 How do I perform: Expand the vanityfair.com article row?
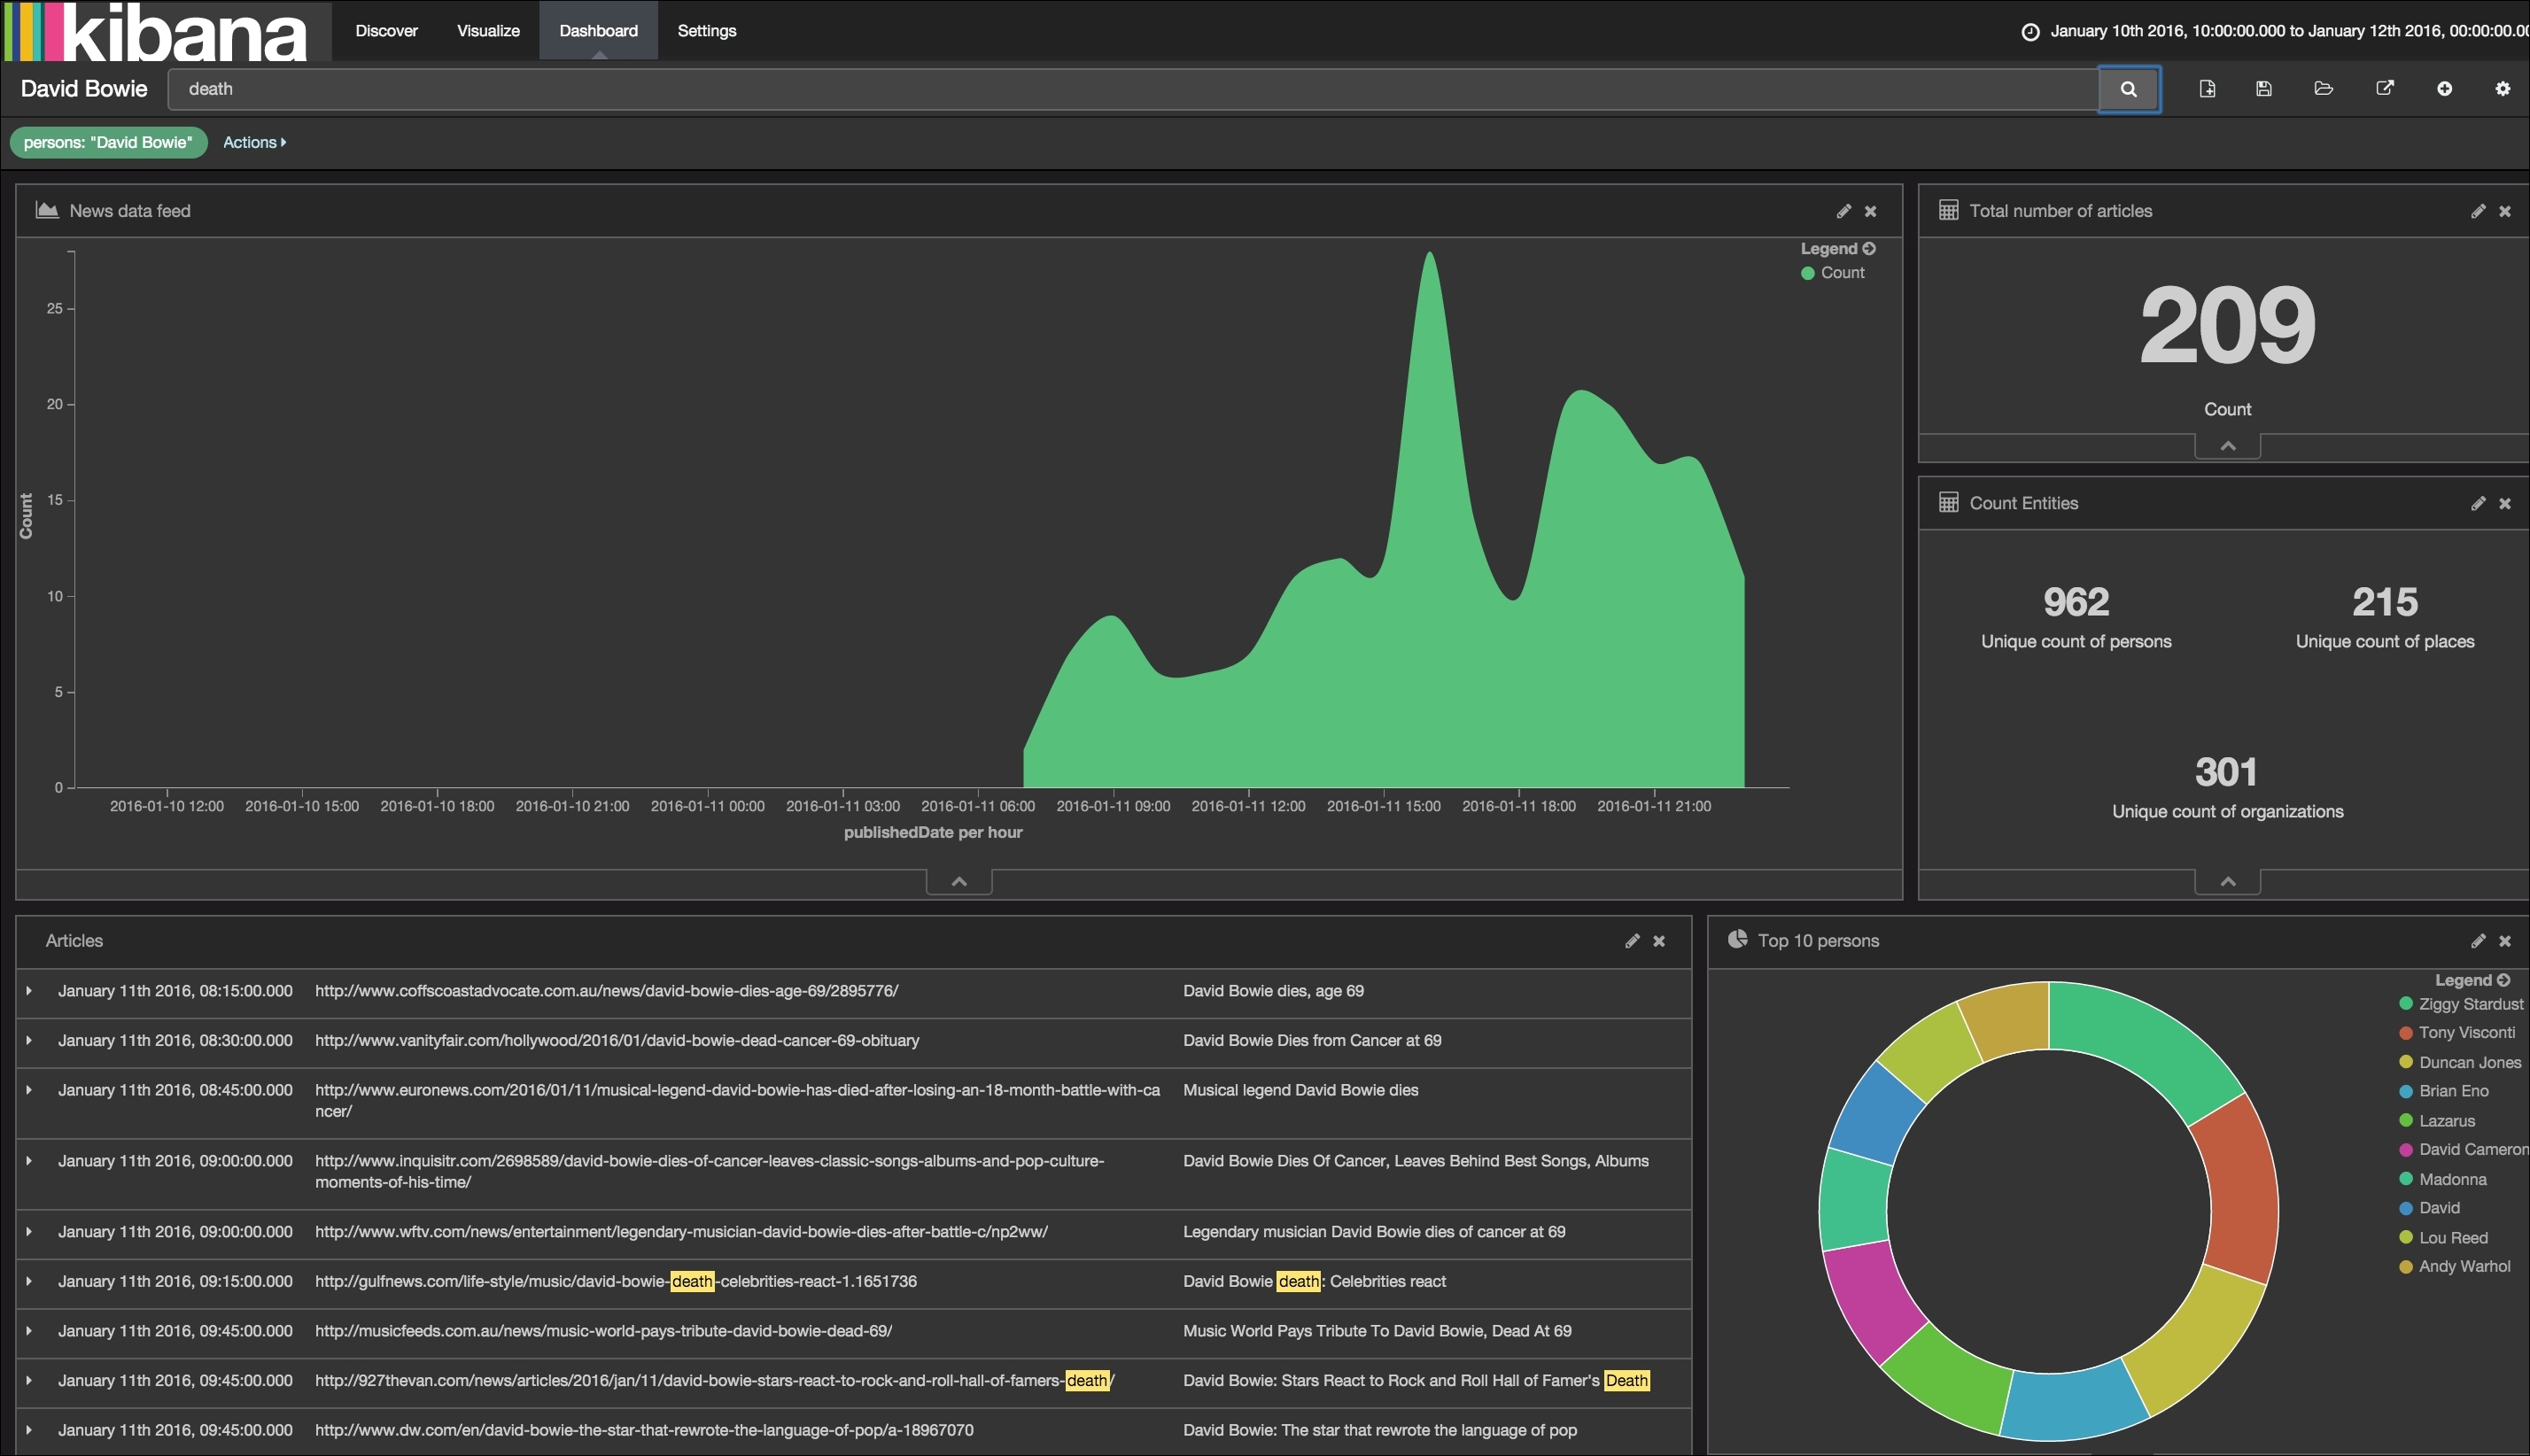tap(29, 1041)
